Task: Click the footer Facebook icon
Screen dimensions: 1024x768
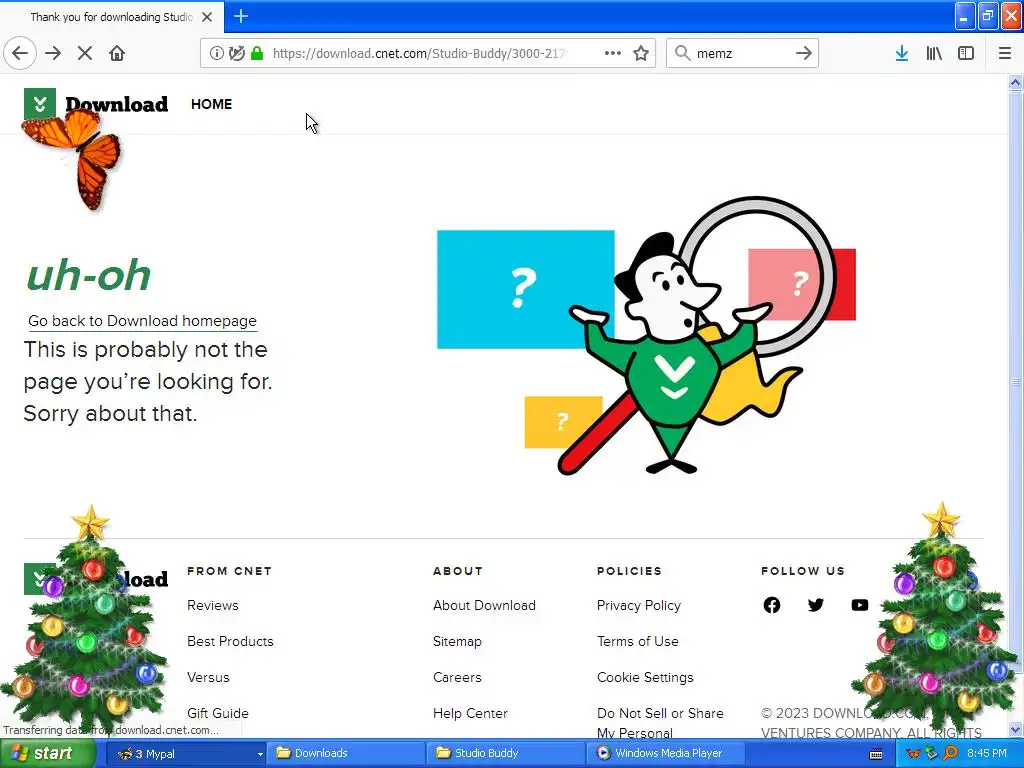Action: (772, 605)
